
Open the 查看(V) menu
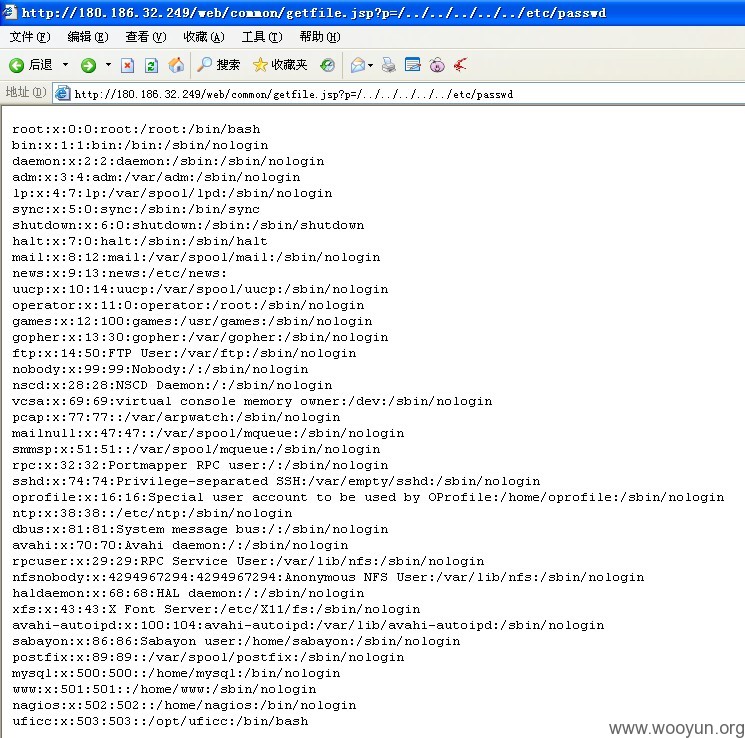click(x=146, y=37)
